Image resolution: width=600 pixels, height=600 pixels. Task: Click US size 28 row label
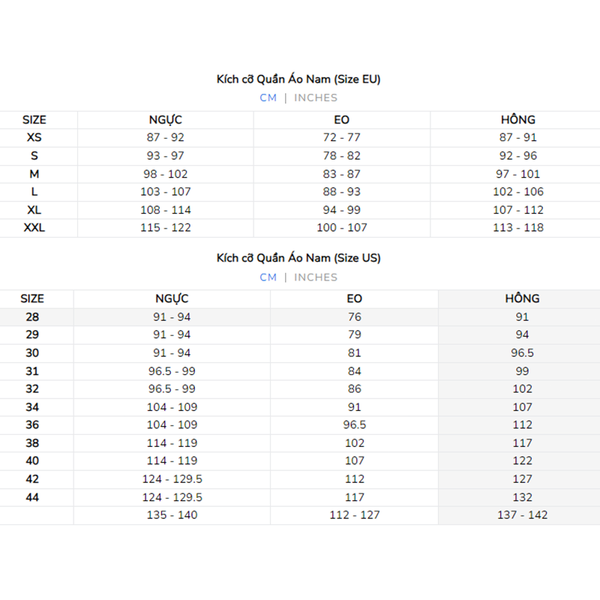click(x=32, y=317)
